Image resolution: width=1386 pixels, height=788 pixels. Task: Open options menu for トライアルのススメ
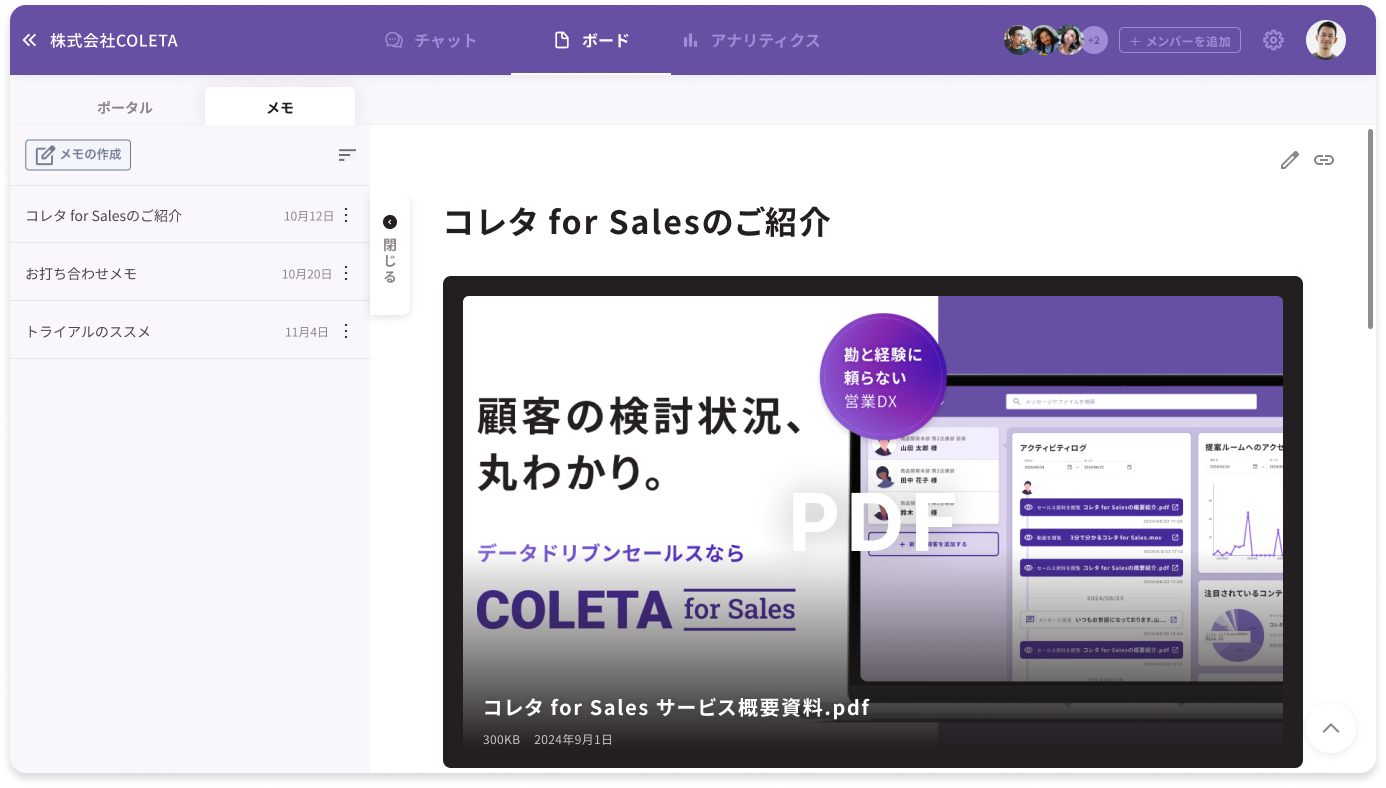346,331
